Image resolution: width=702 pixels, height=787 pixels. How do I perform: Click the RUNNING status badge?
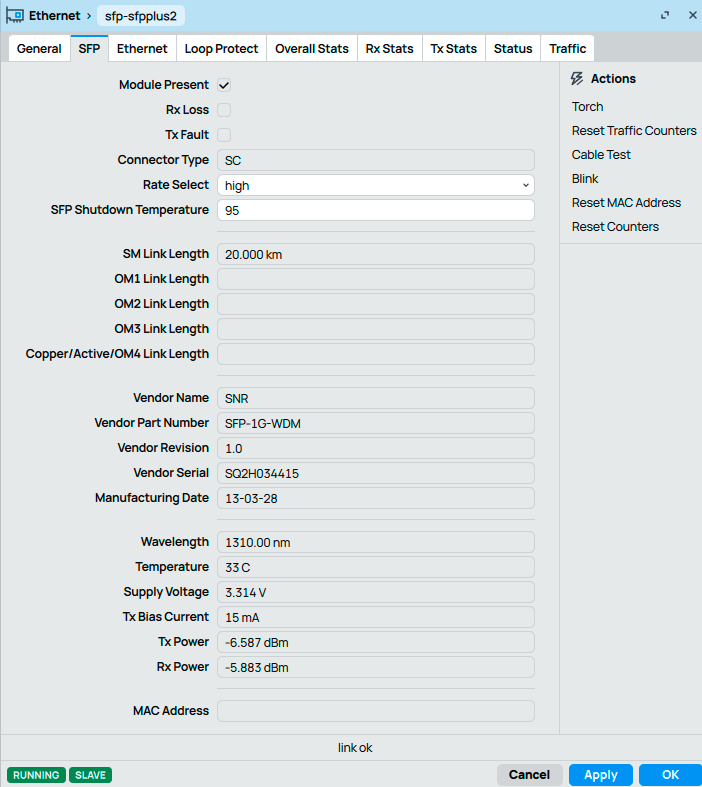coord(36,775)
